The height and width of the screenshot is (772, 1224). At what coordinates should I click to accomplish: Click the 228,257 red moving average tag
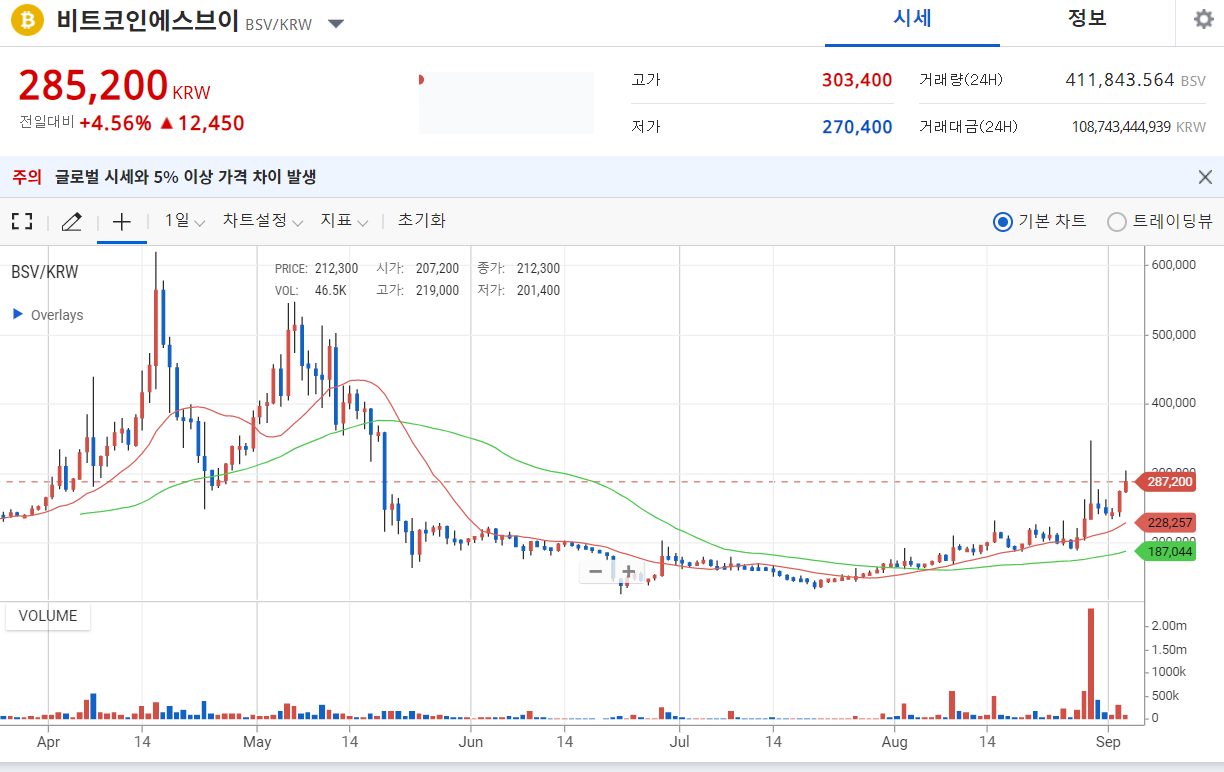pos(1167,523)
